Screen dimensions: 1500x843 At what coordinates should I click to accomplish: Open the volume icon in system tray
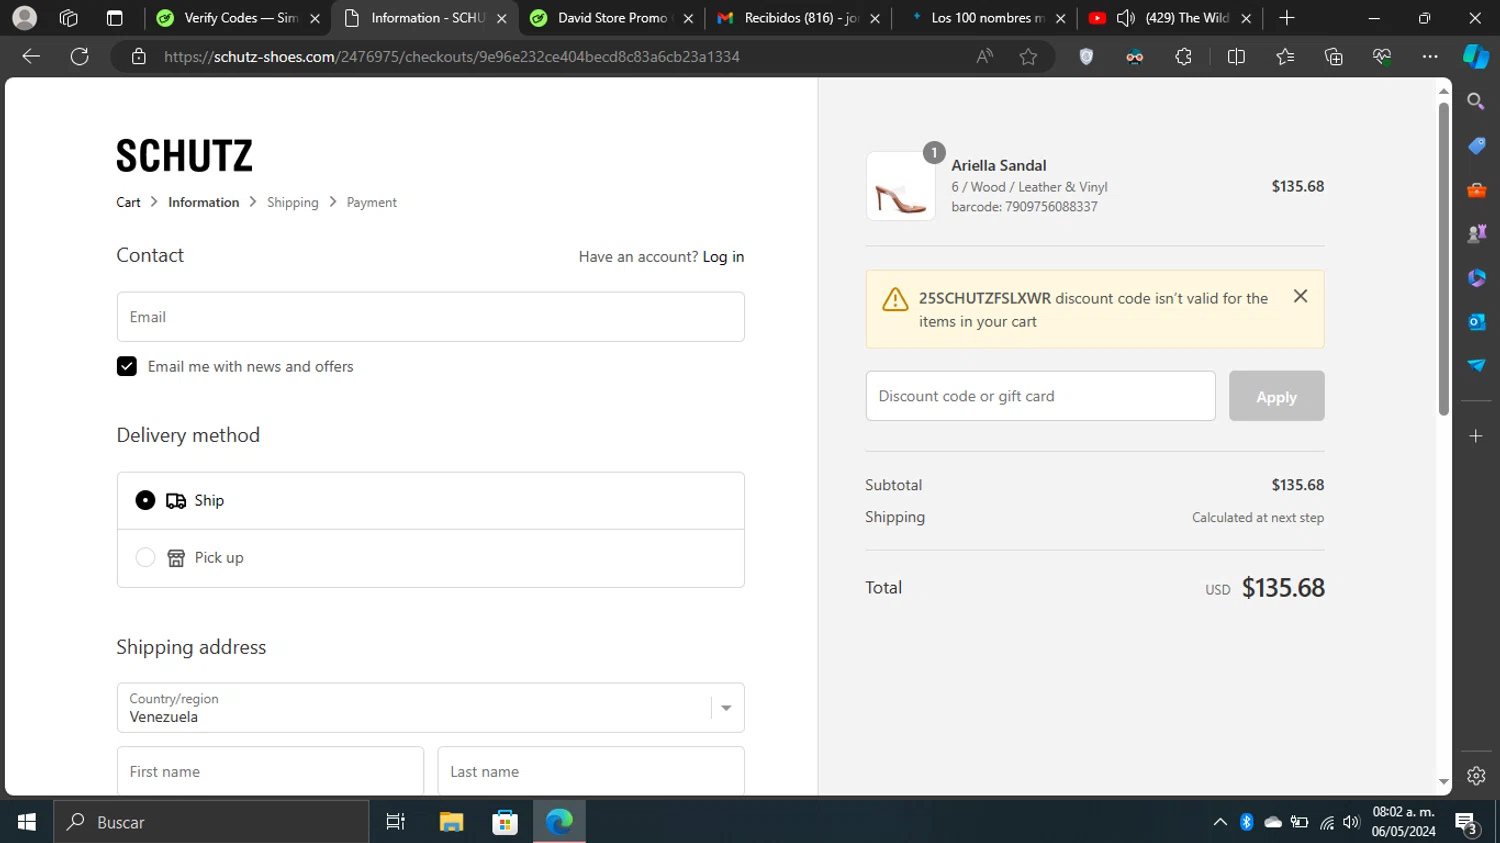coord(1351,822)
